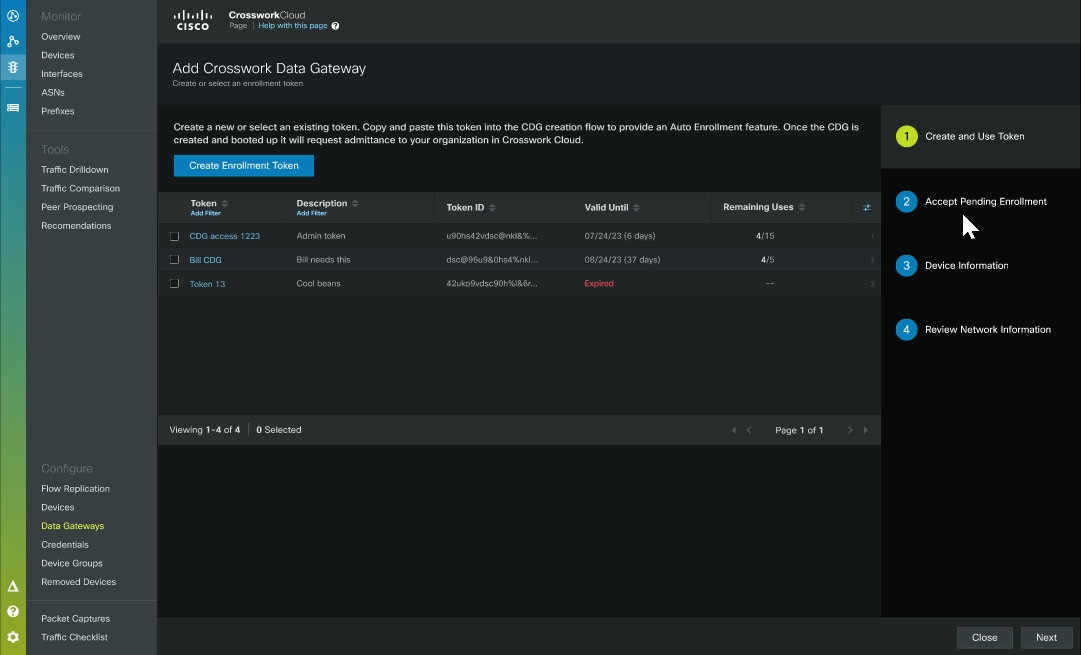The image size is (1081, 655).
Task: Open Peer Prospecting tool
Action: tap(77, 207)
